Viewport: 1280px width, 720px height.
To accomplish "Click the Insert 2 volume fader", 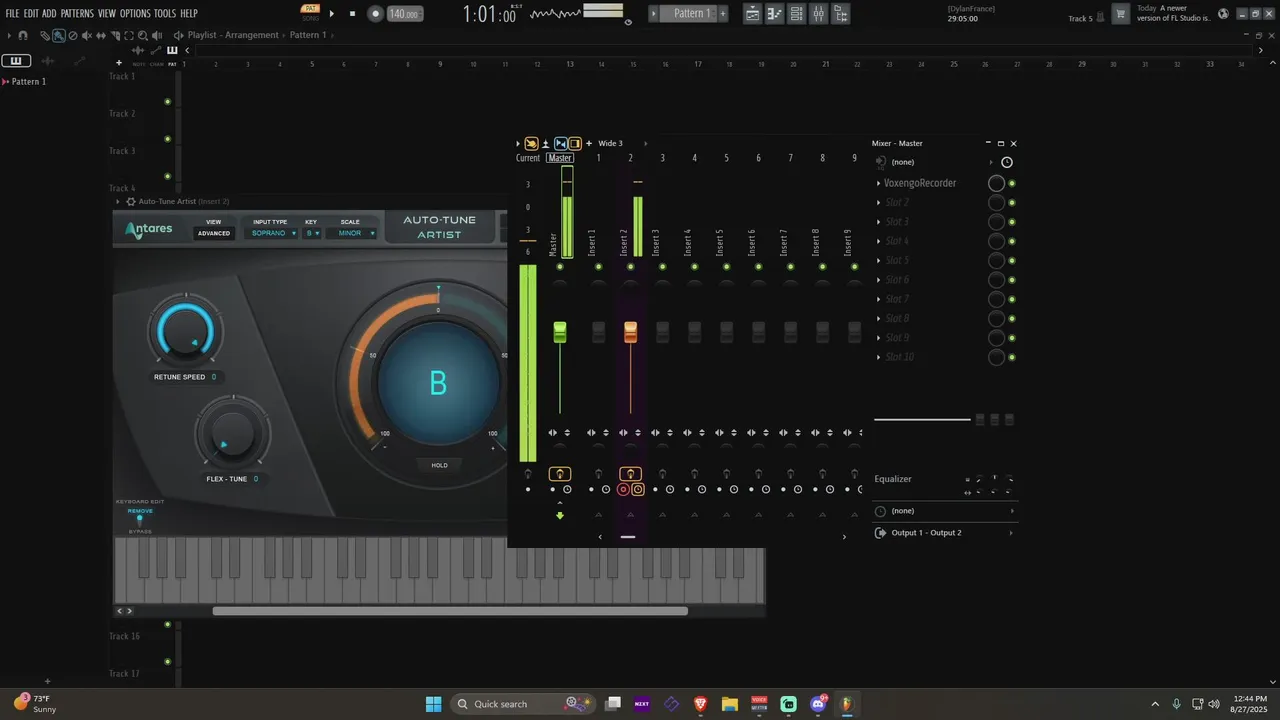I will [x=631, y=333].
